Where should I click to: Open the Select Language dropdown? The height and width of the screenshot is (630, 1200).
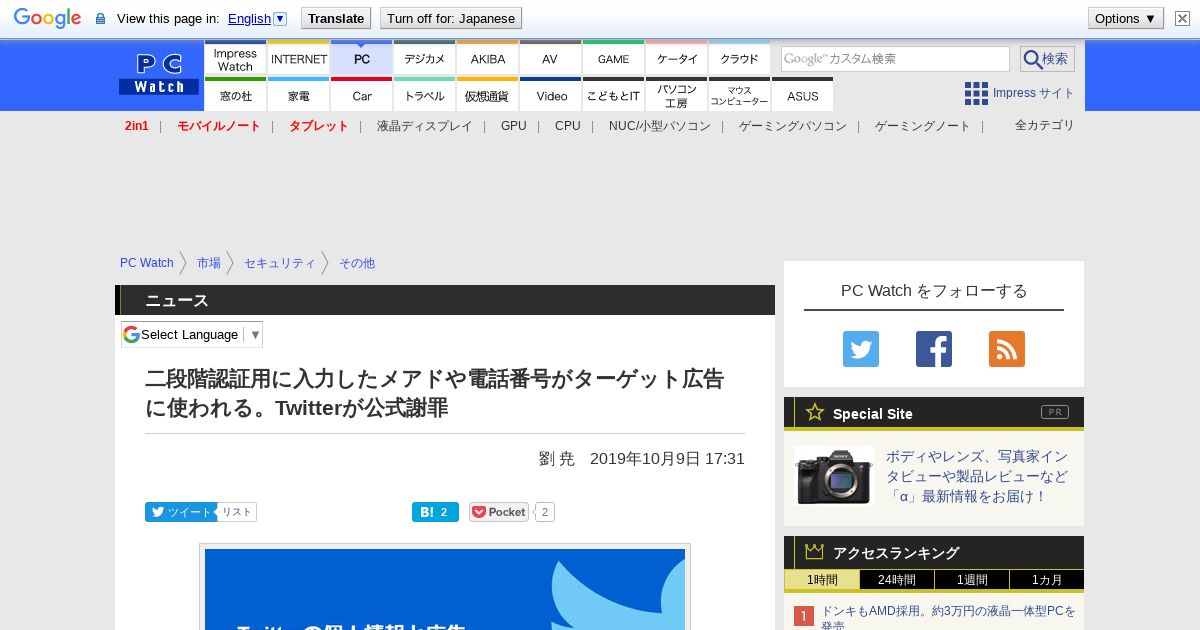point(192,334)
